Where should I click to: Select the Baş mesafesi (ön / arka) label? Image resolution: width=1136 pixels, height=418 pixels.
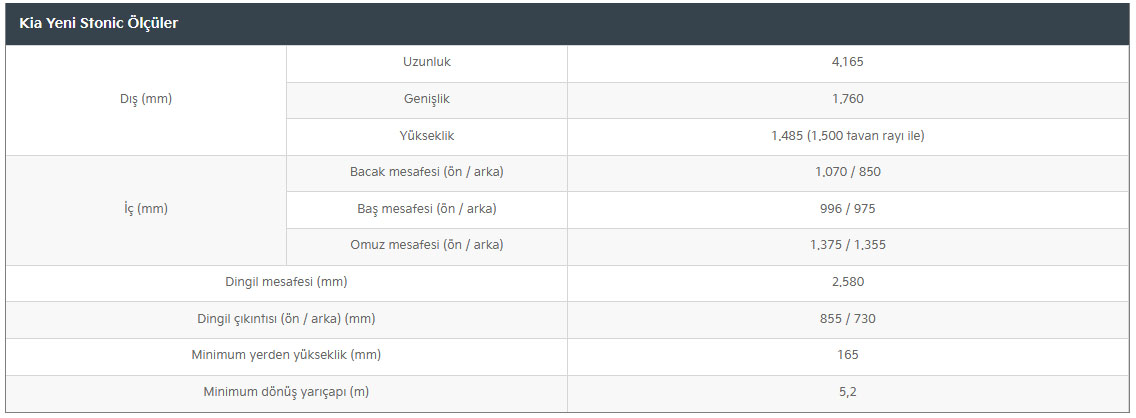[x=426, y=209]
